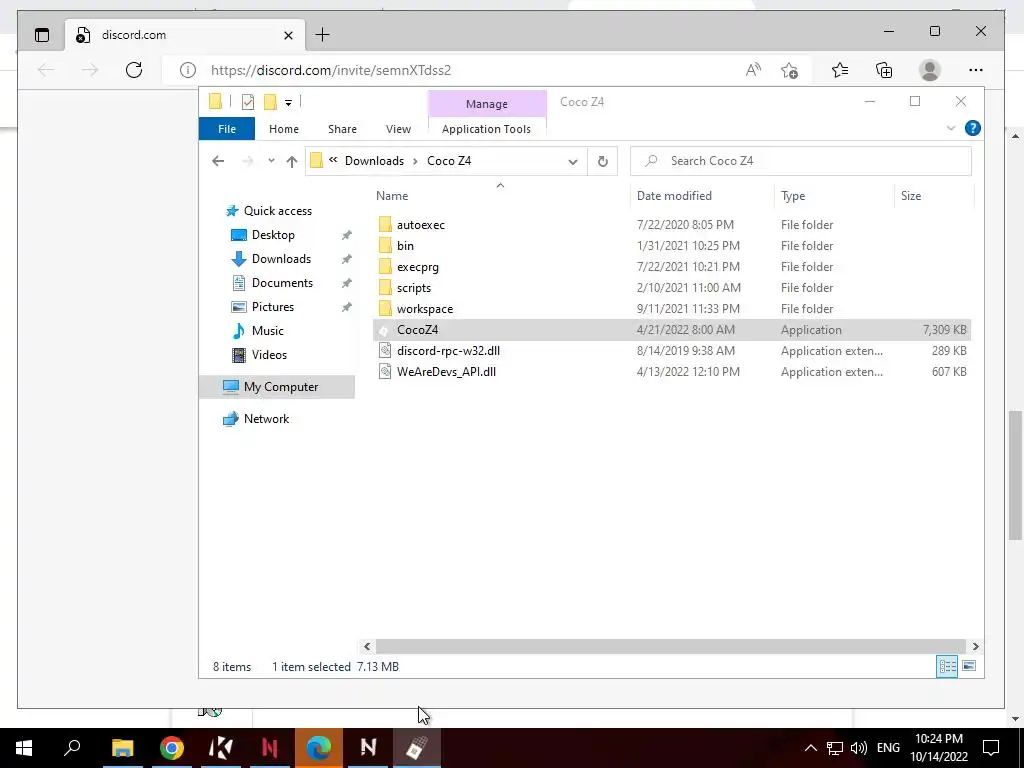Click the Manage contextual tab
The width and height of the screenshot is (1024, 768).
[x=487, y=104]
